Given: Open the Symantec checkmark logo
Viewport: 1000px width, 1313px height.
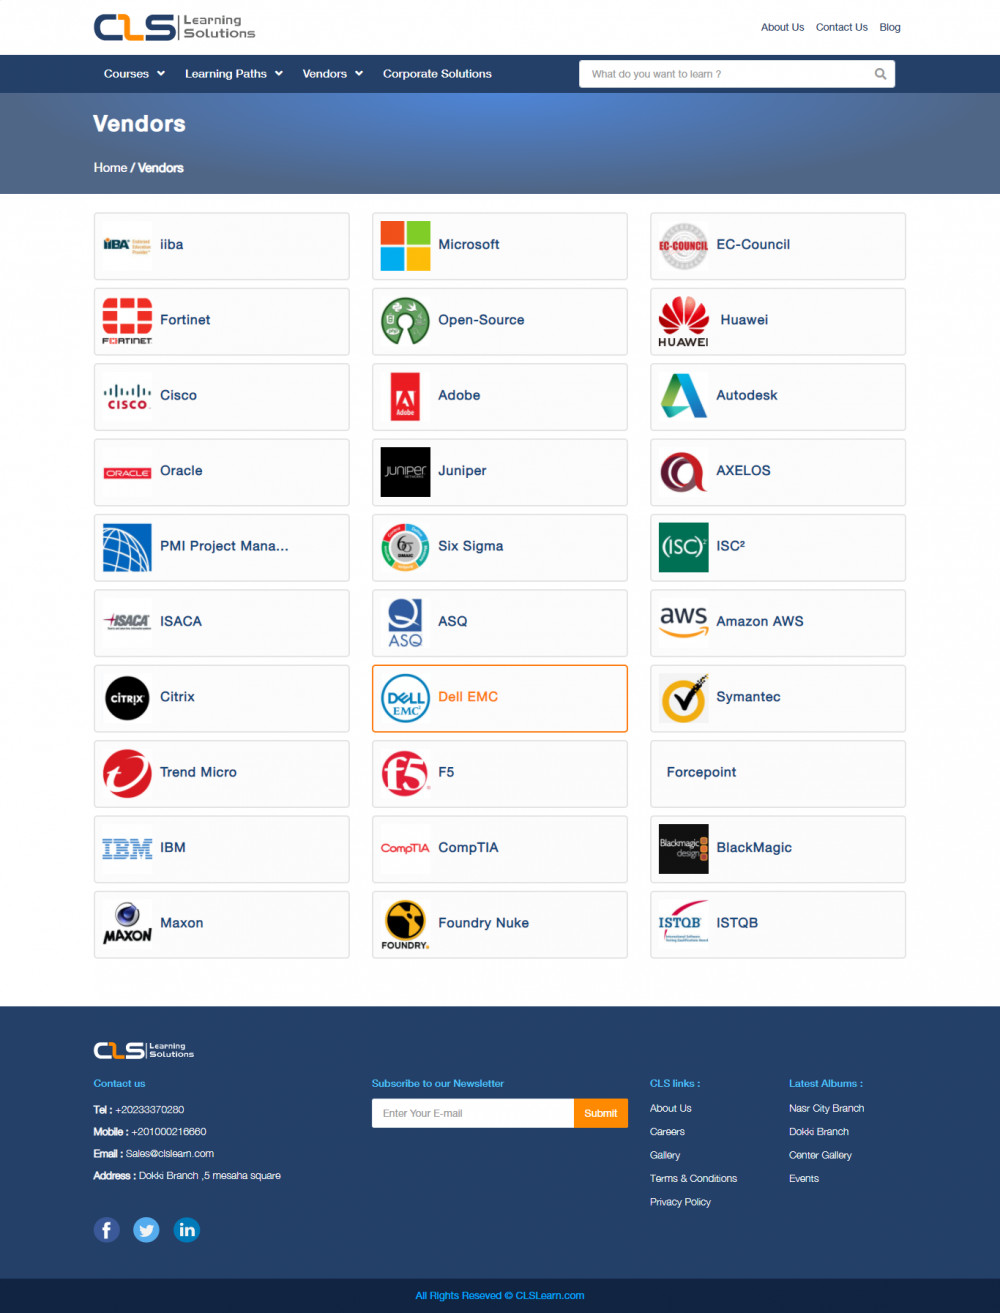Looking at the screenshot, I should [x=683, y=698].
